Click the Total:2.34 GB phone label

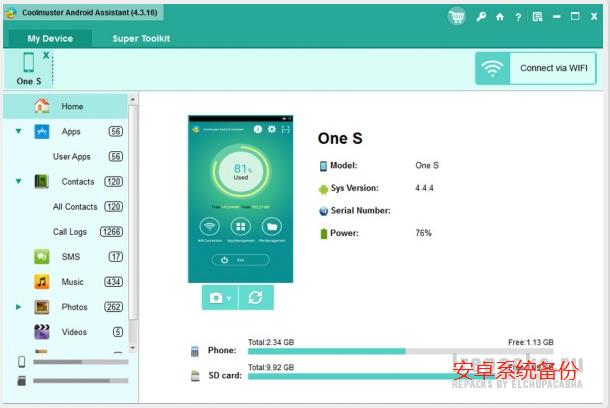click(x=271, y=342)
